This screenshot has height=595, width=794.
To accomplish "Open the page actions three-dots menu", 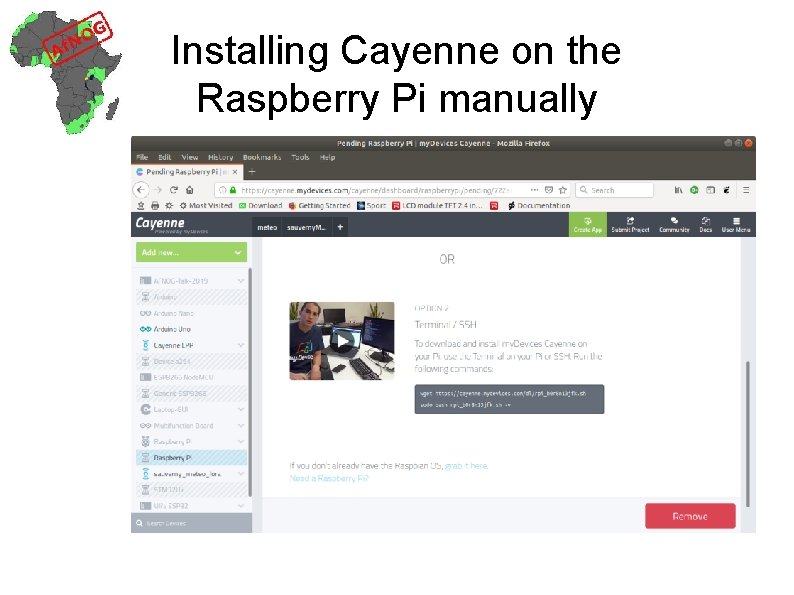I will pyautogui.click(x=534, y=190).
